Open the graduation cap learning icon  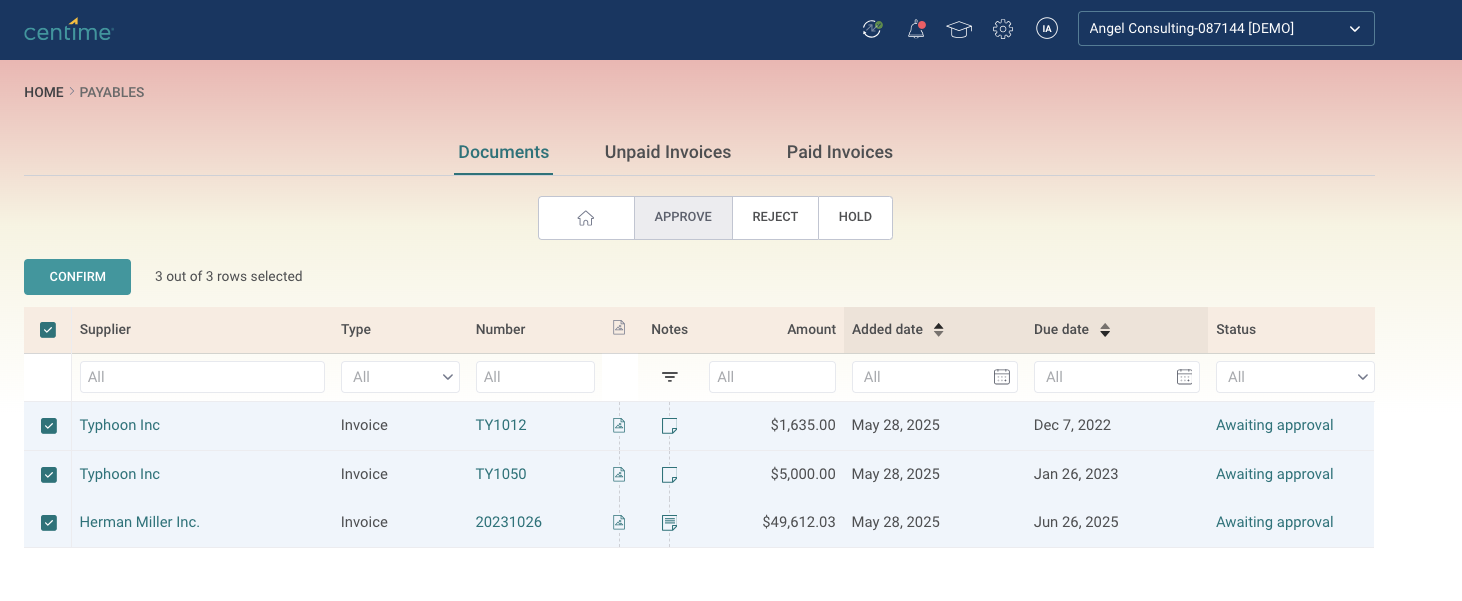[959, 29]
